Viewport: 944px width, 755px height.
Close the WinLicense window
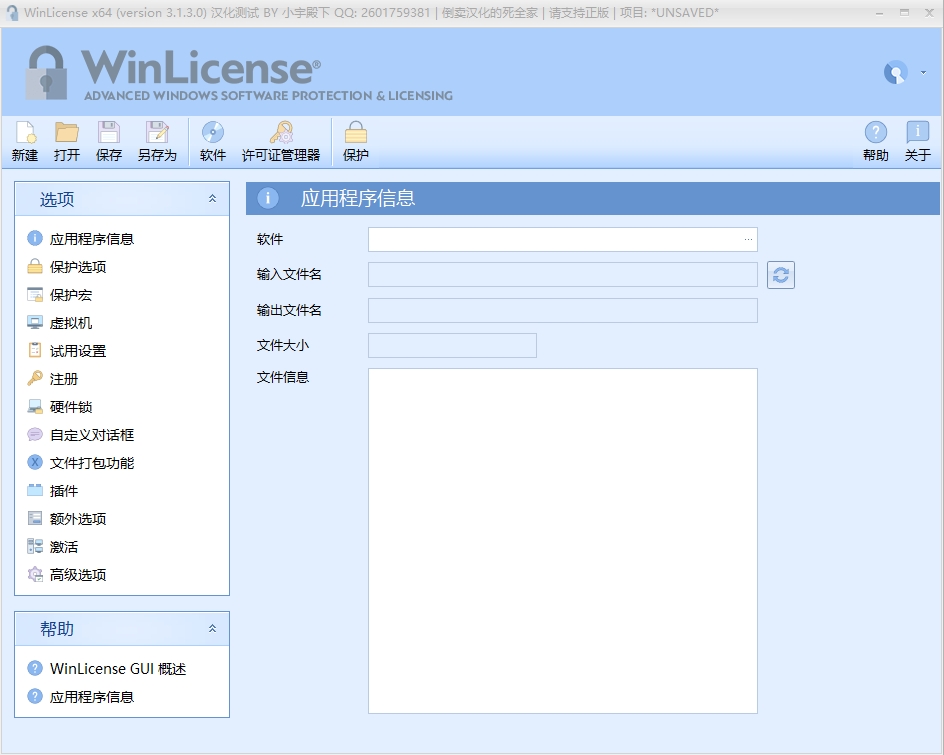coord(929,13)
